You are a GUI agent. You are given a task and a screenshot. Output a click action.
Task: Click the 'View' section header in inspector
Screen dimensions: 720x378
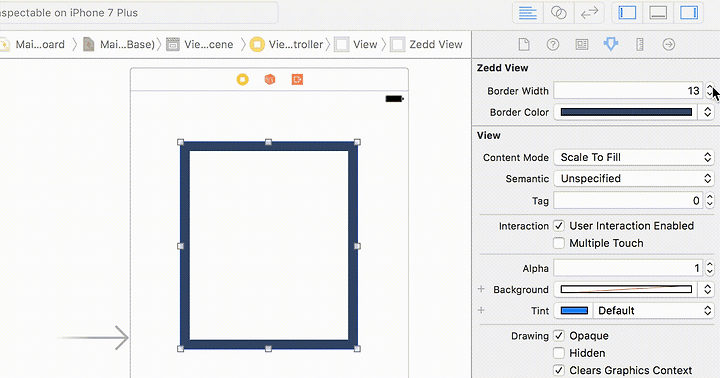pyautogui.click(x=489, y=135)
